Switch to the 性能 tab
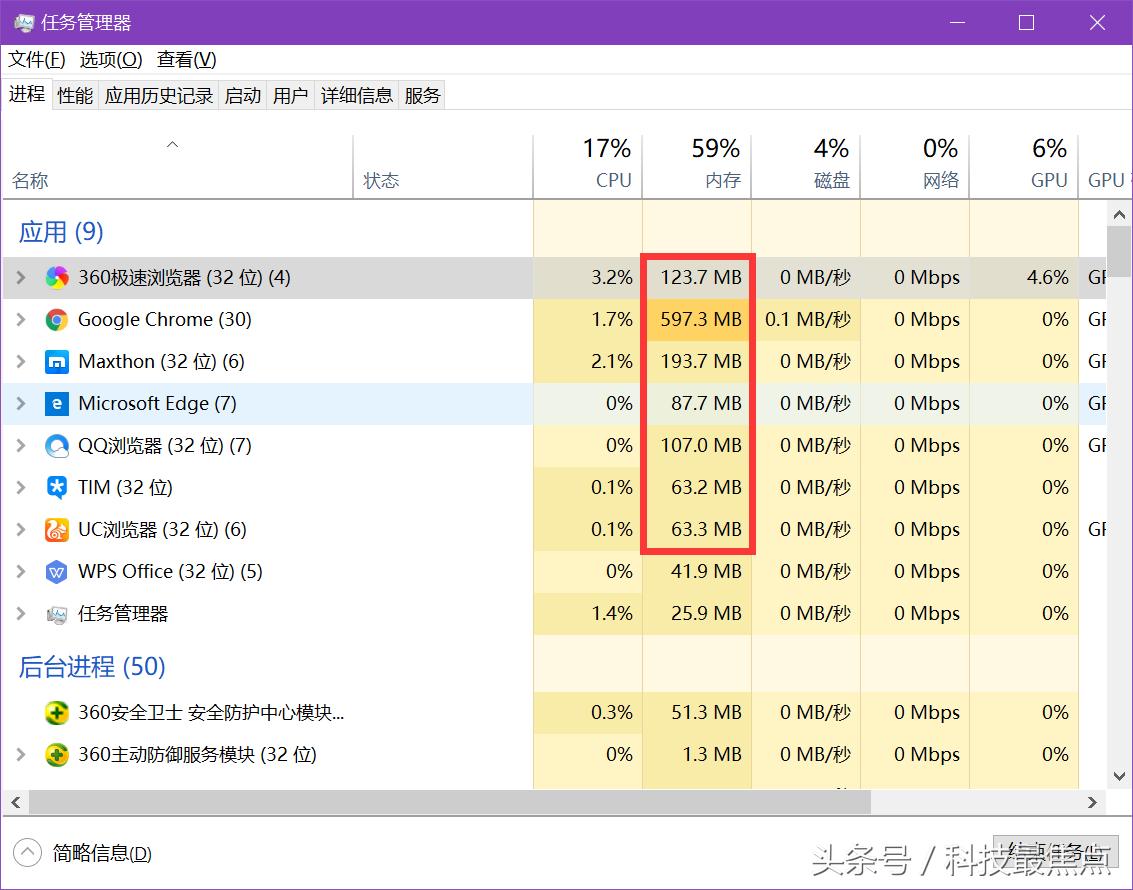Image resolution: width=1133 pixels, height=890 pixels. (74, 94)
